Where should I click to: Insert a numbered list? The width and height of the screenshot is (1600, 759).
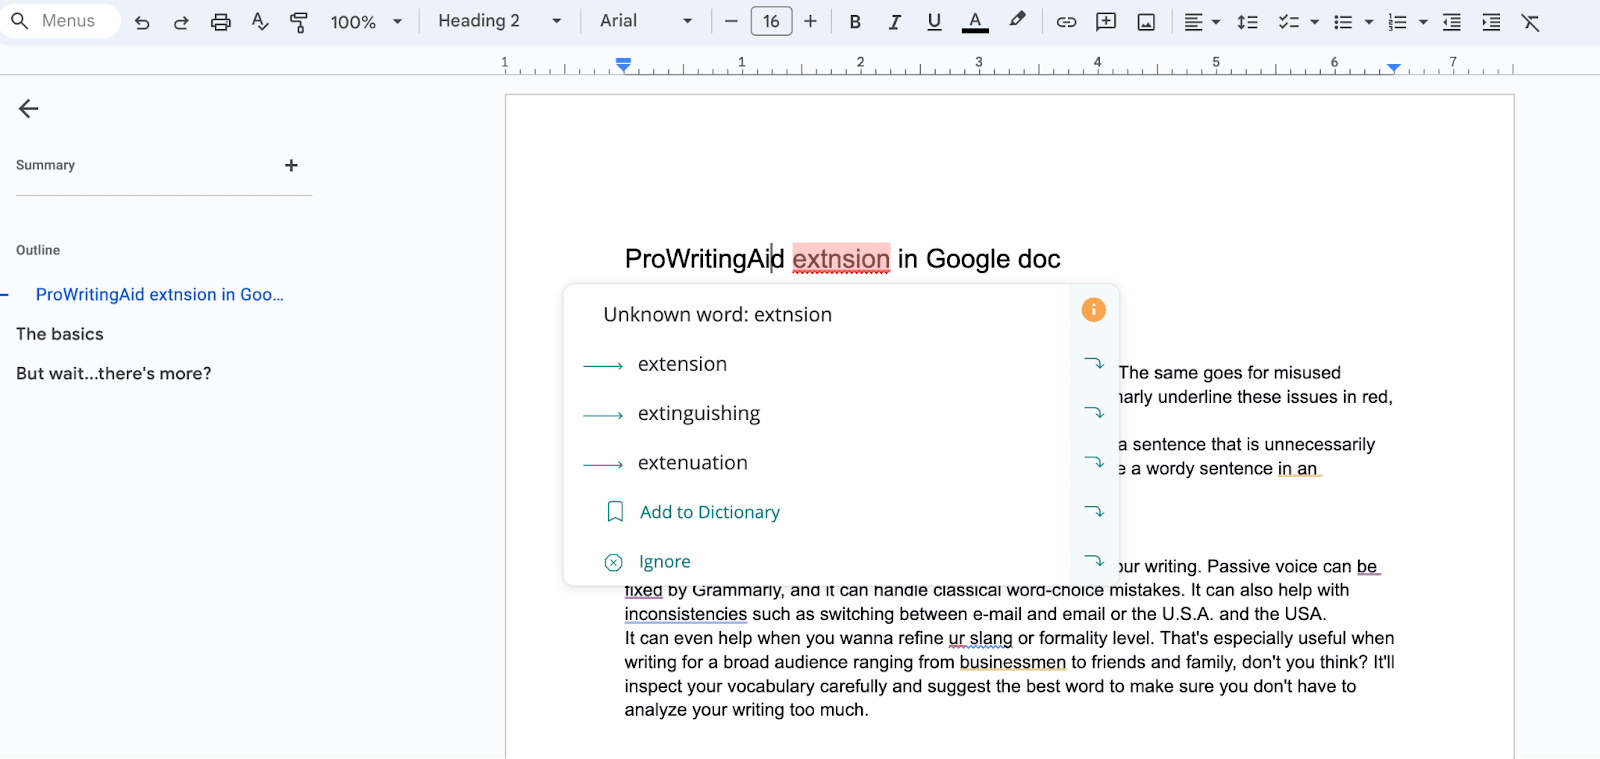pyautogui.click(x=1397, y=22)
